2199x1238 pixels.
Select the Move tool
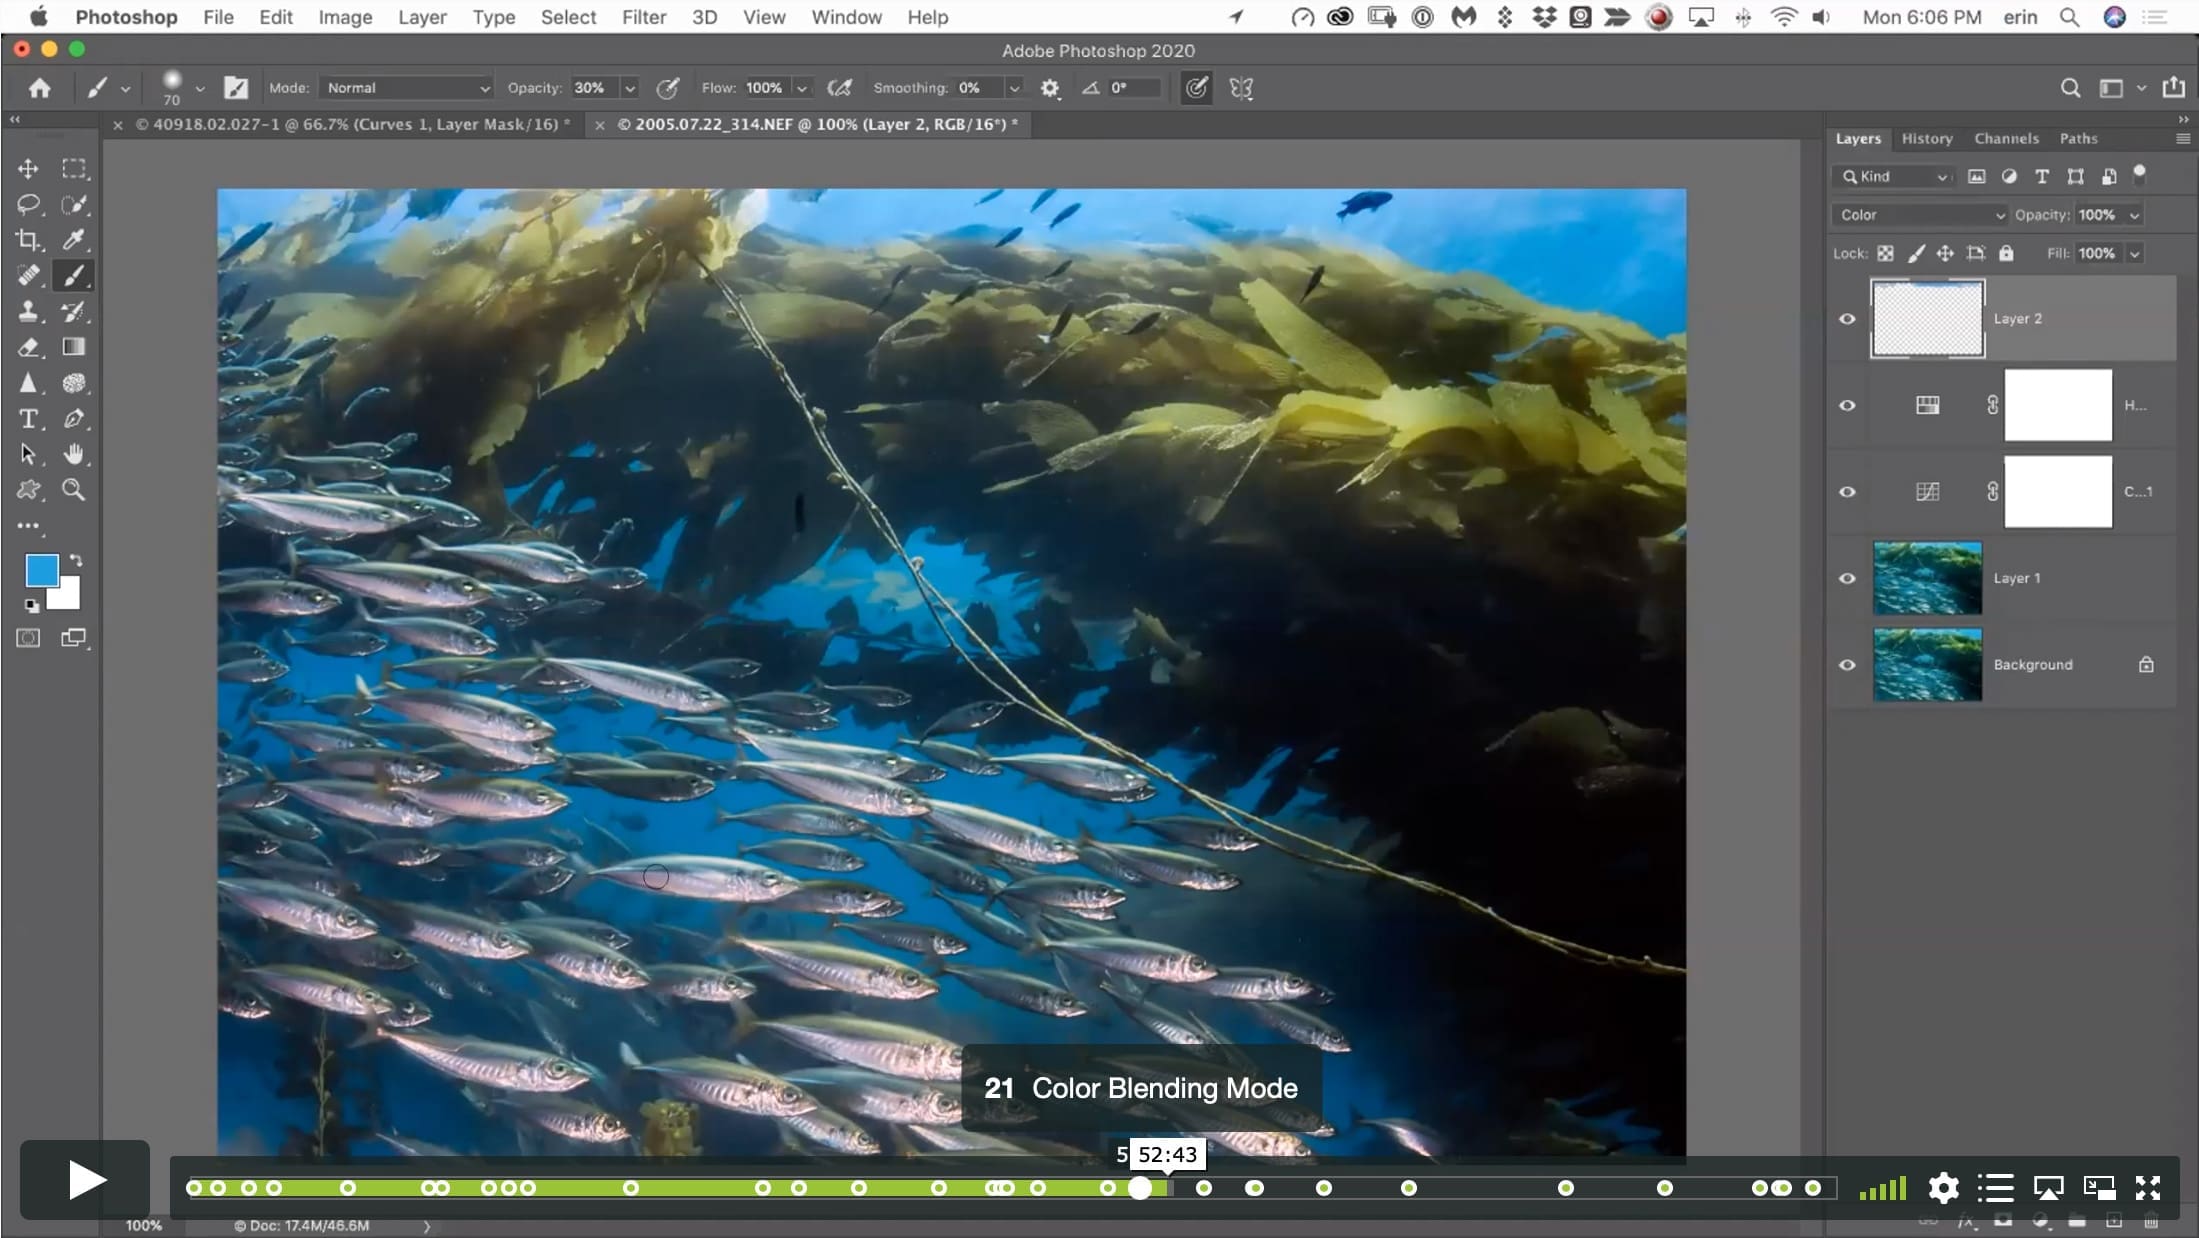[x=28, y=169]
